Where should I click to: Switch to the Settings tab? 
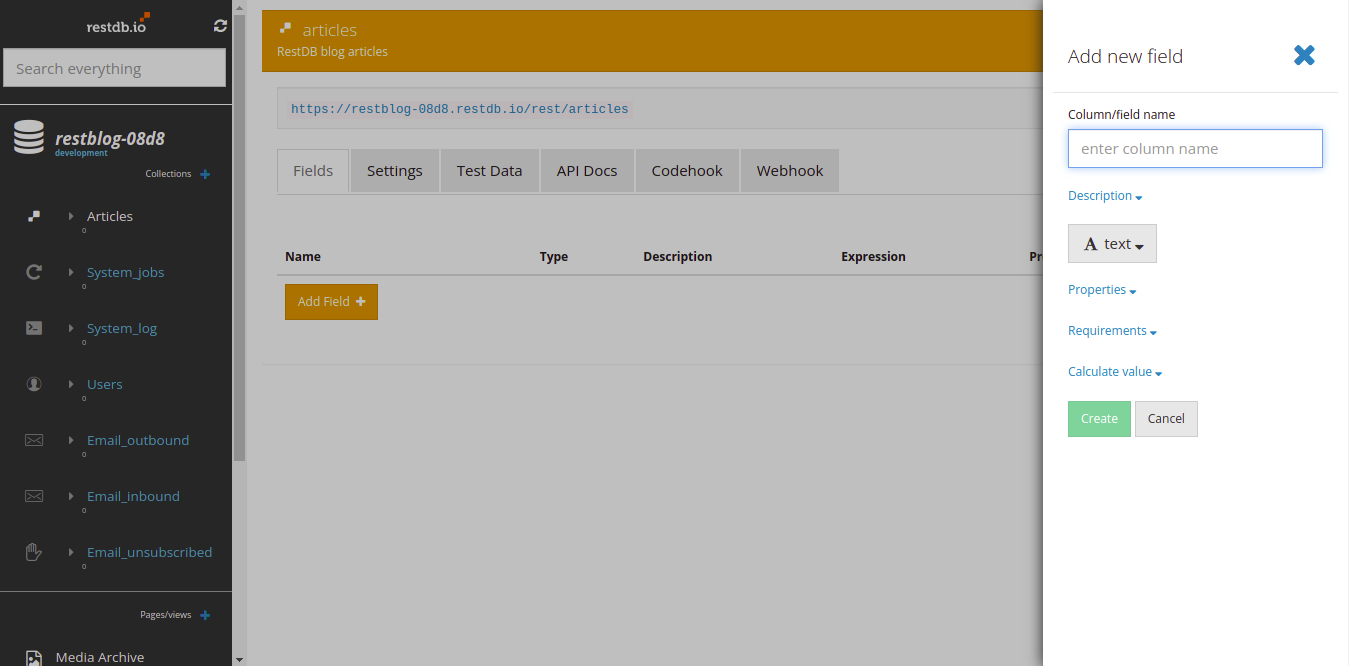click(394, 171)
